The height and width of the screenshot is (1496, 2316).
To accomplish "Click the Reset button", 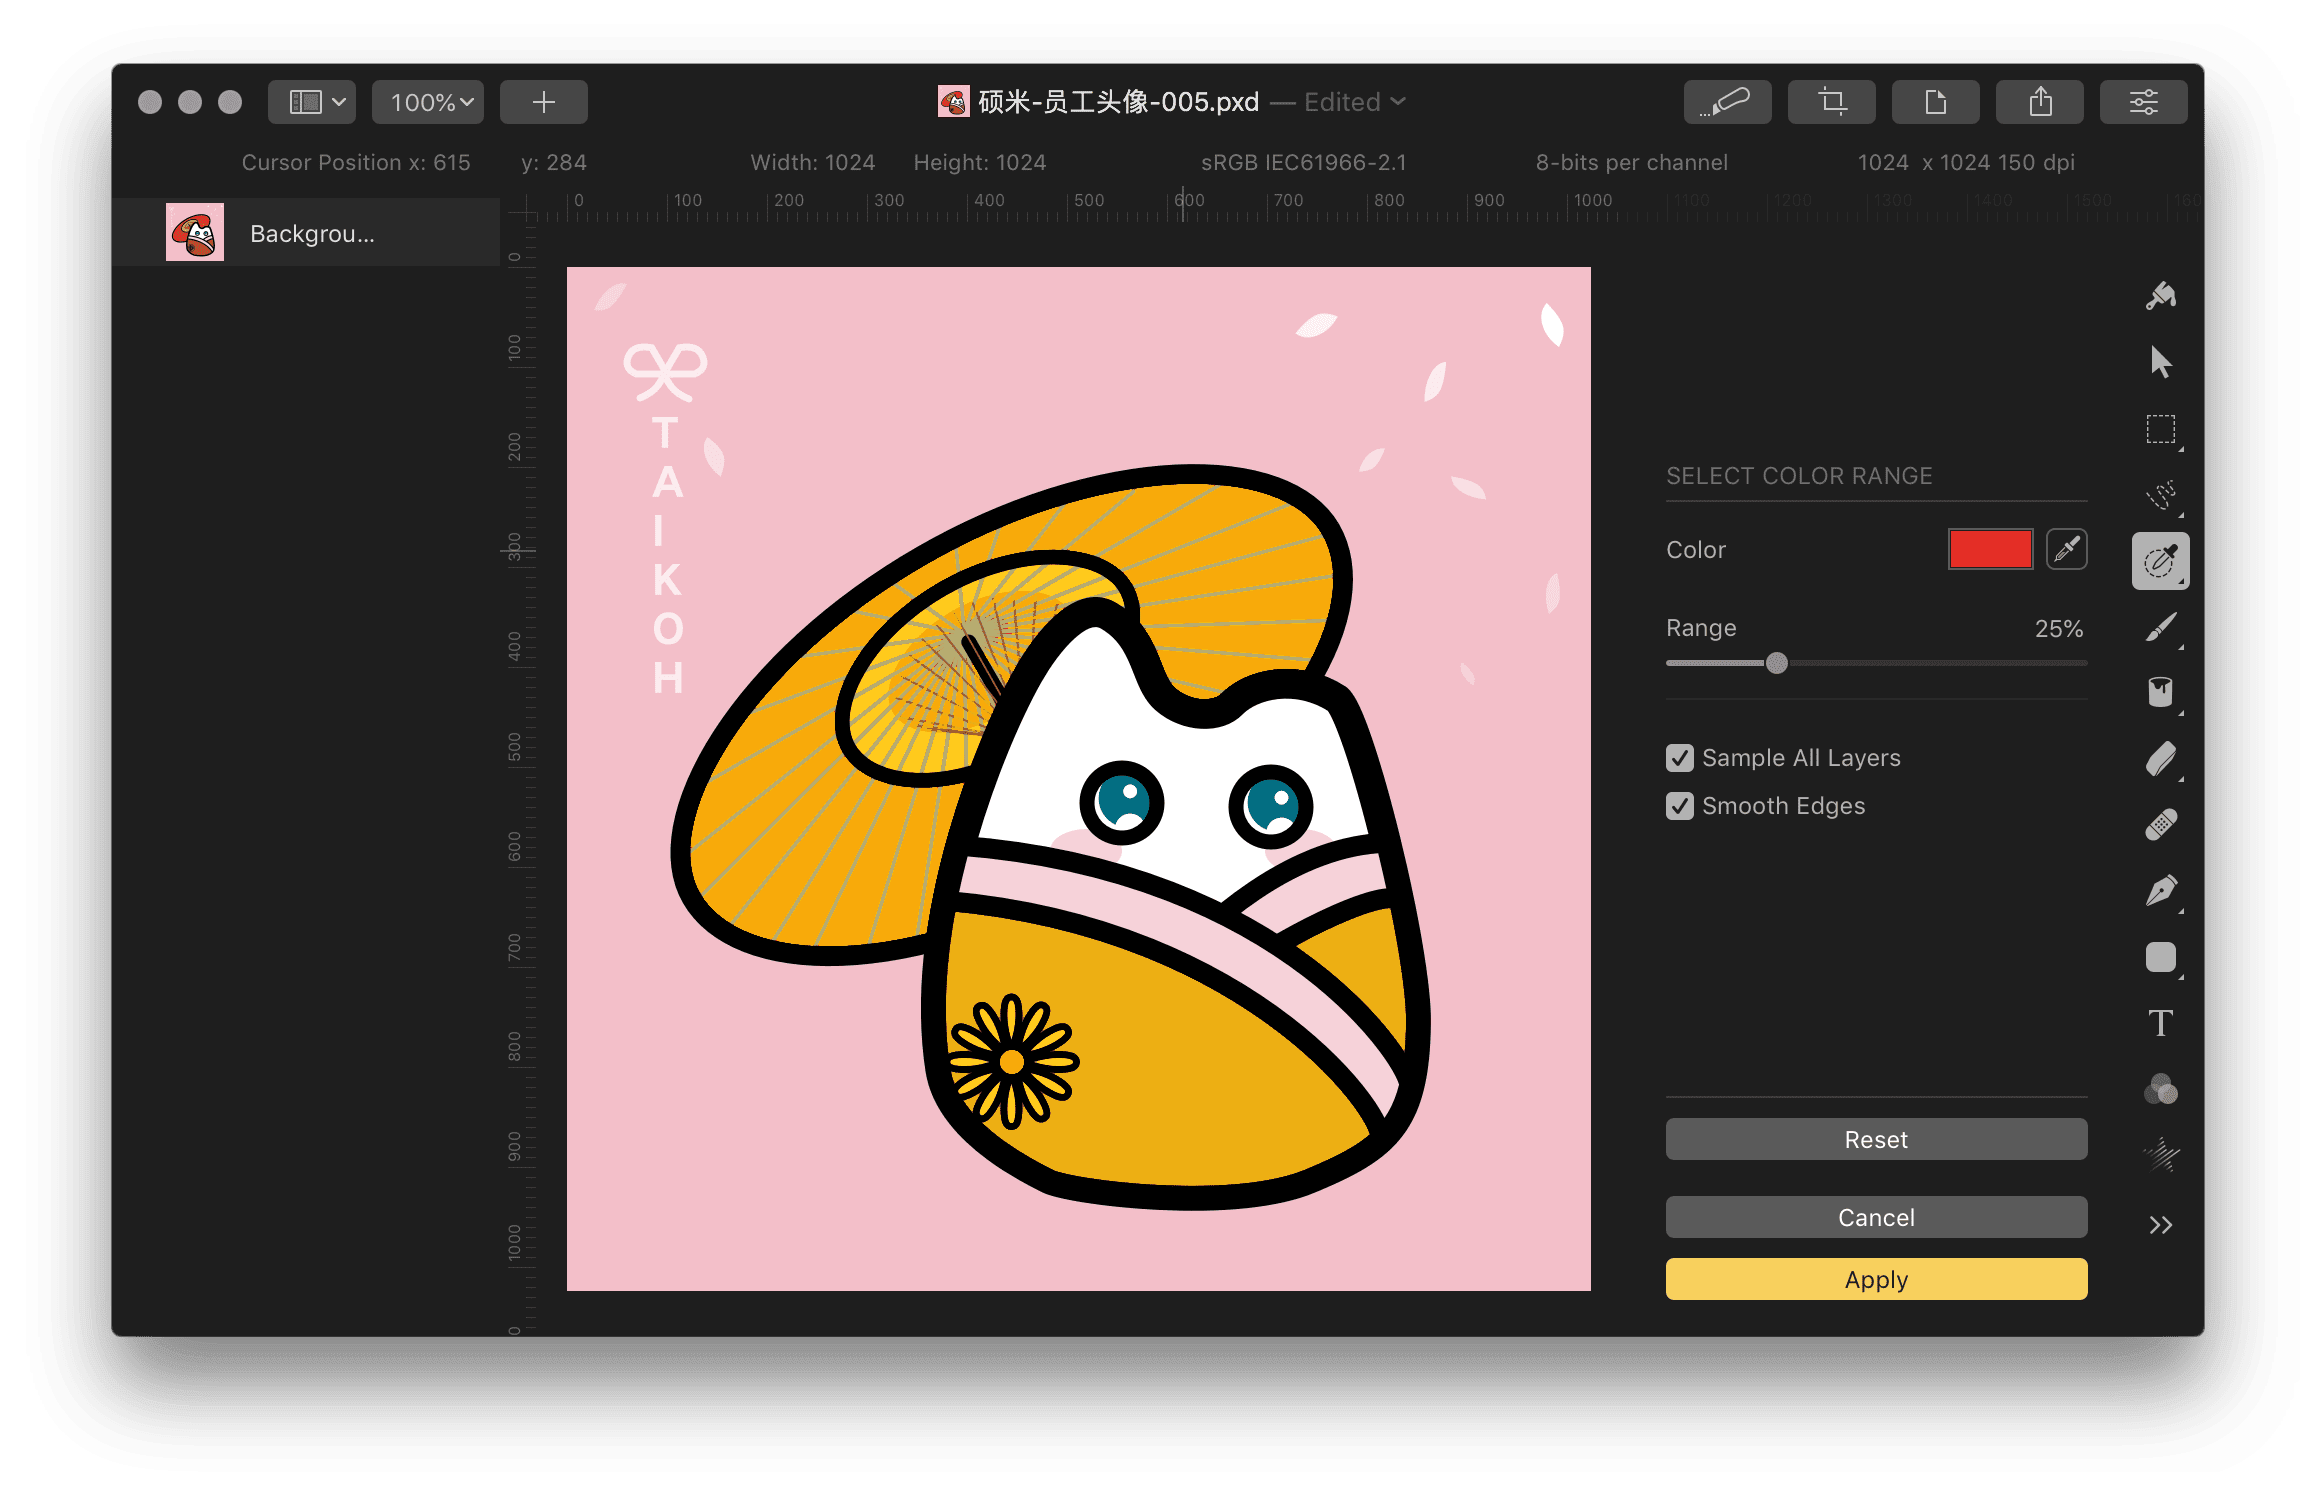I will coord(1876,1139).
